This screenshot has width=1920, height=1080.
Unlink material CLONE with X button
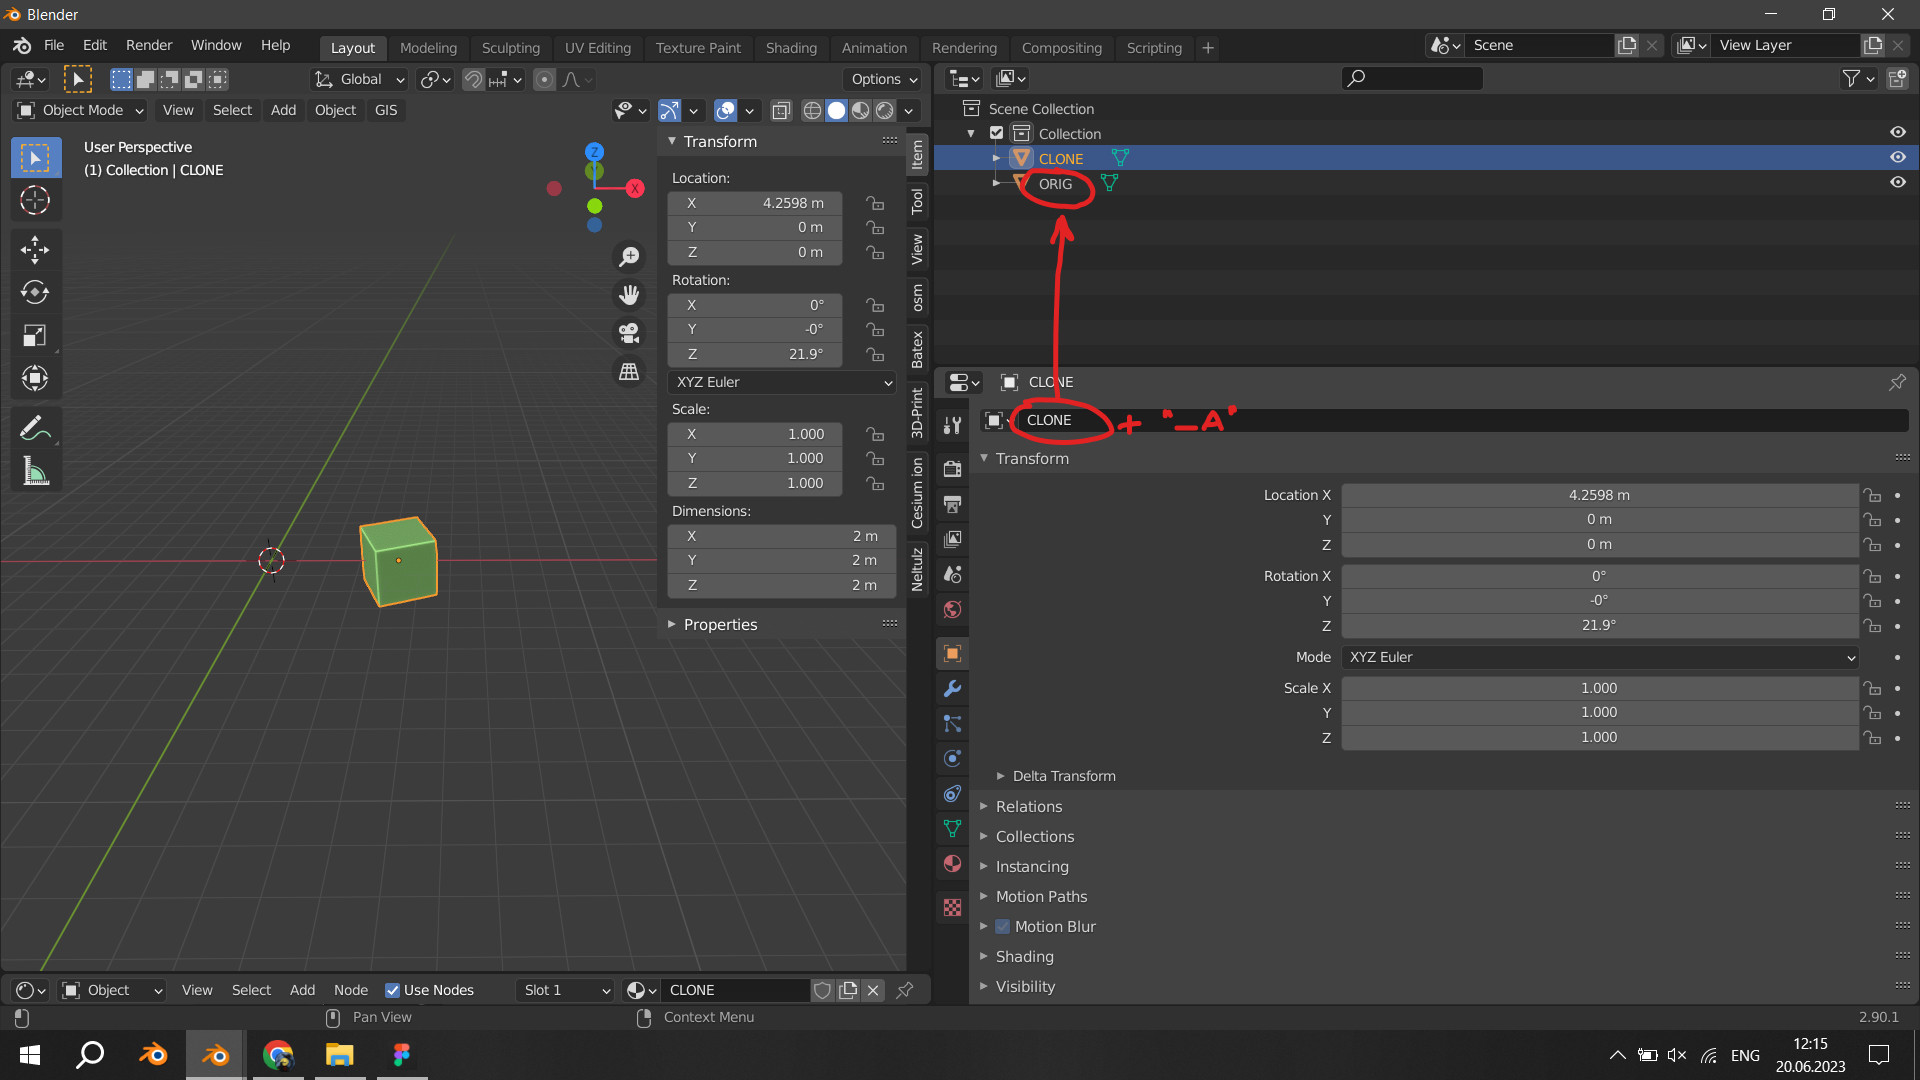click(873, 990)
